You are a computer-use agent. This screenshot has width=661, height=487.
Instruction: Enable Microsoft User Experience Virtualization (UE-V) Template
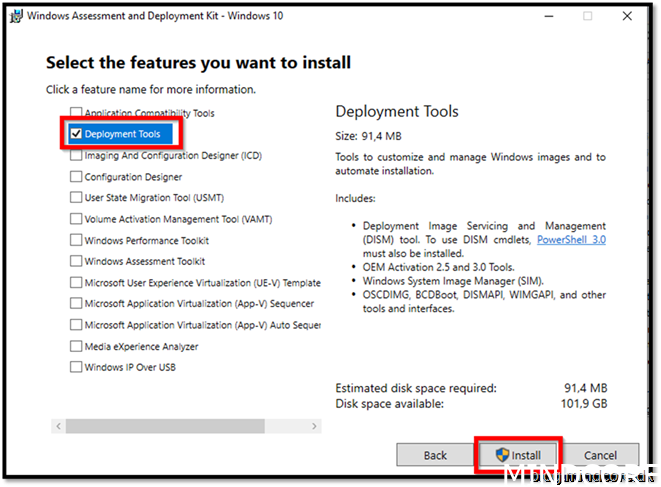[x=76, y=283]
